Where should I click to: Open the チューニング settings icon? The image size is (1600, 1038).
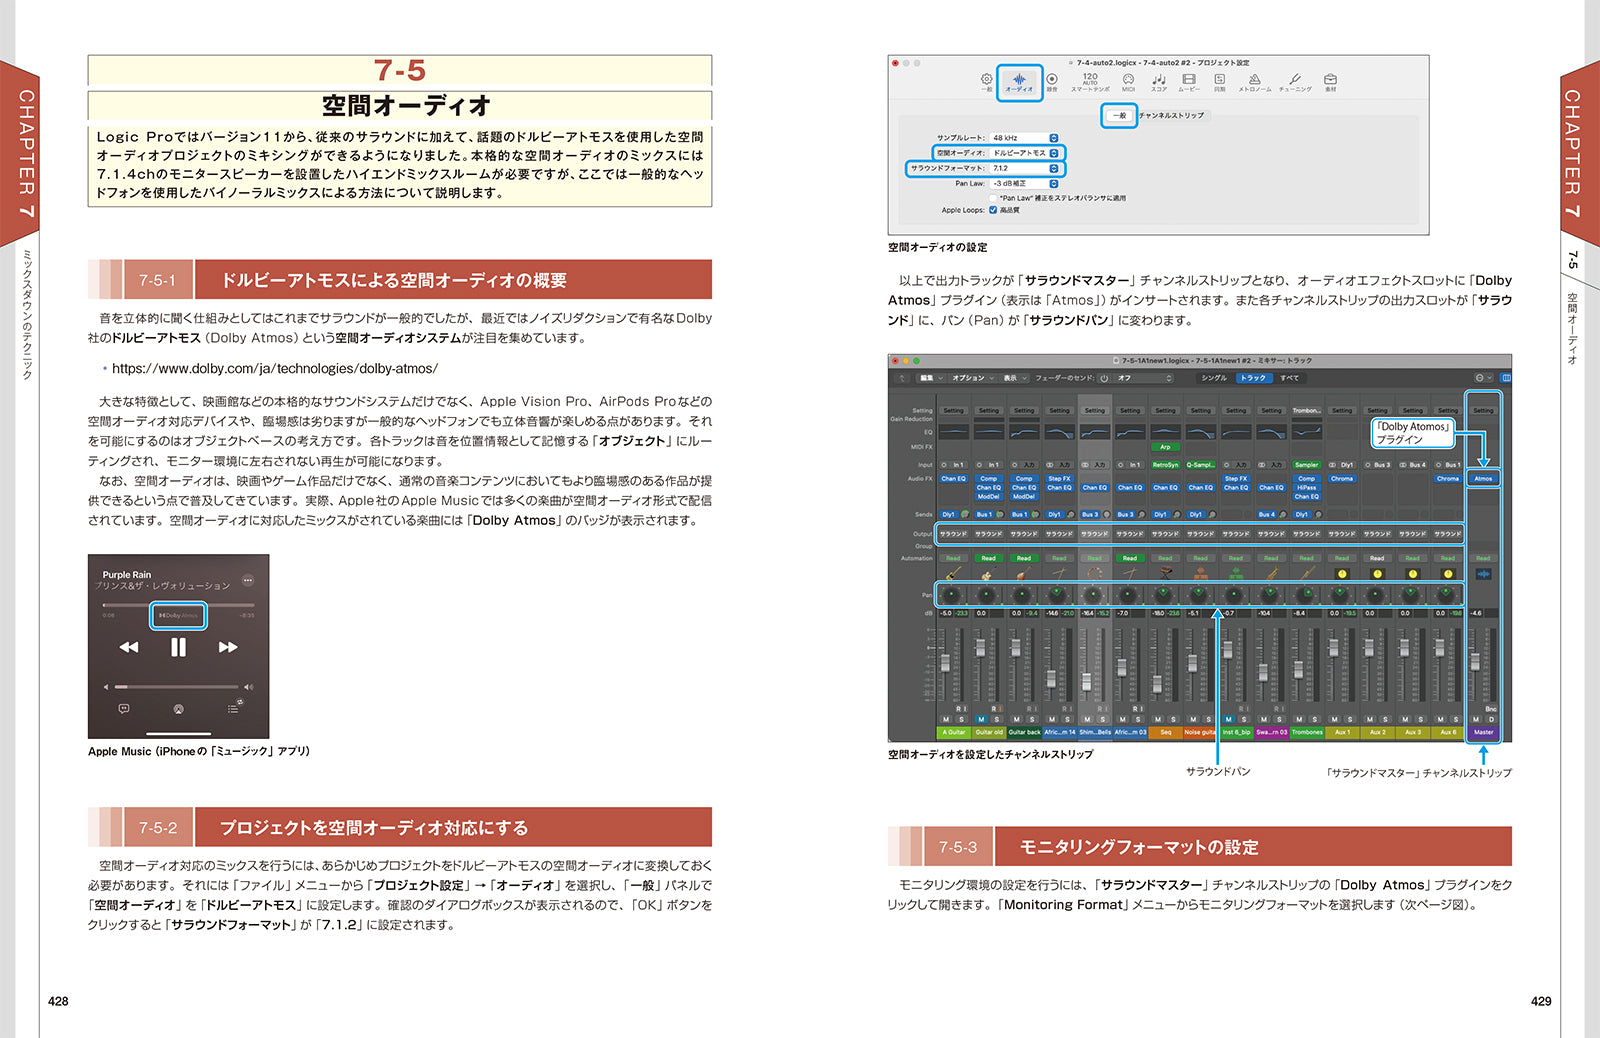click(1294, 81)
